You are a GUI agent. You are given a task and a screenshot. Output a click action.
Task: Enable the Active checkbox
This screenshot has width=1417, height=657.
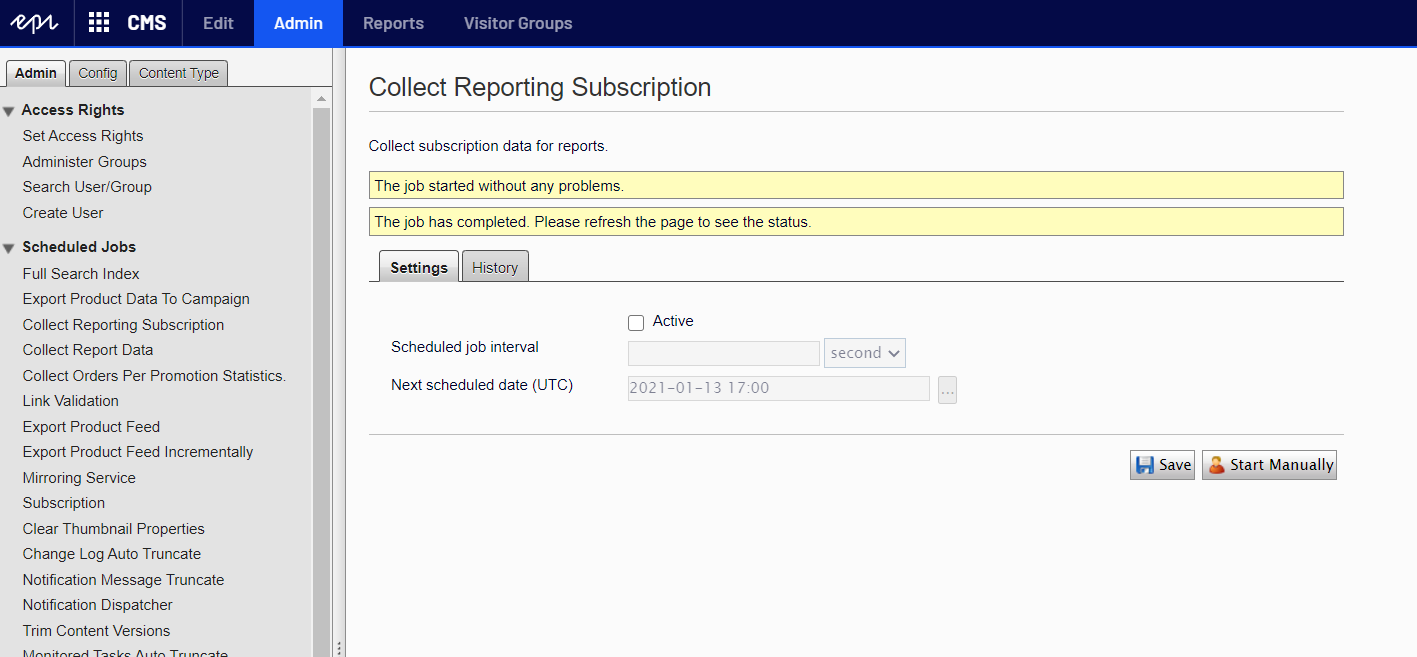(636, 323)
